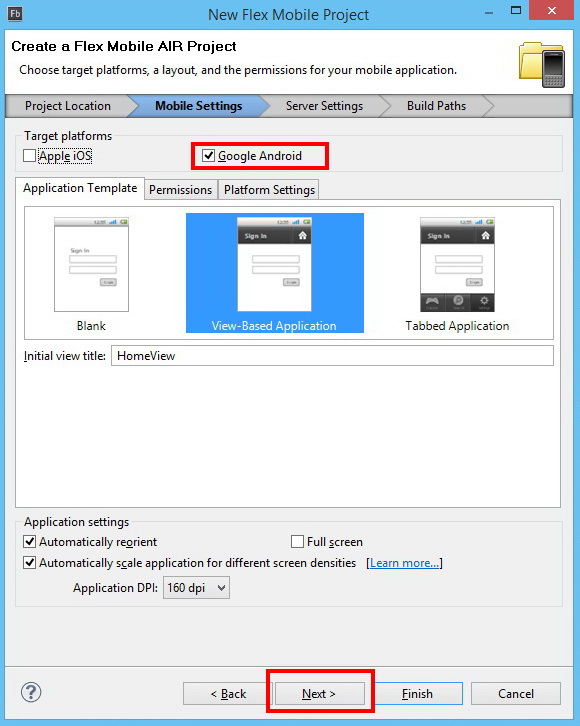Open the Learn more link
Image resolution: width=580 pixels, height=726 pixels.
[x=404, y=563]
